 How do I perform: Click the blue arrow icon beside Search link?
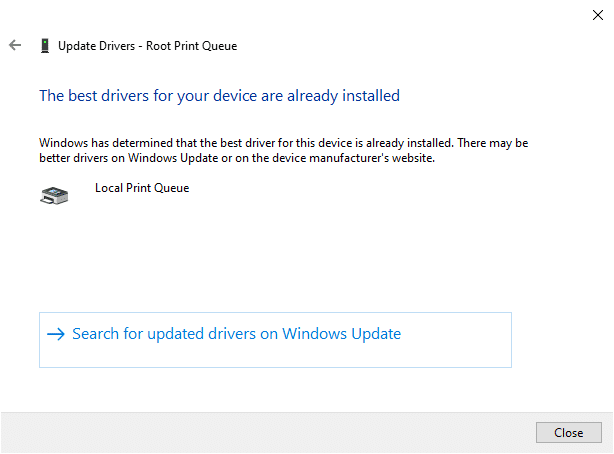[55, 334]
